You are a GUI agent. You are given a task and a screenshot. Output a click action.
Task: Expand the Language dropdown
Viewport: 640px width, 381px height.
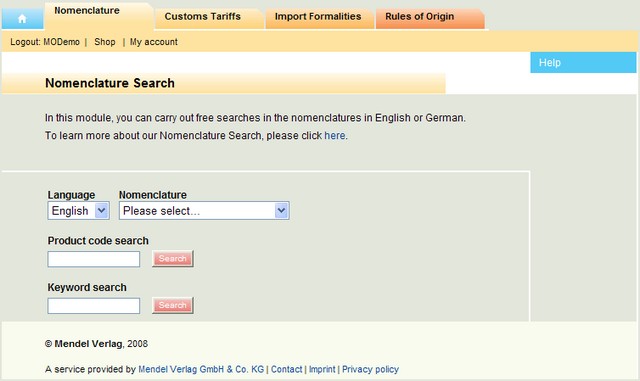click(78, 211)
